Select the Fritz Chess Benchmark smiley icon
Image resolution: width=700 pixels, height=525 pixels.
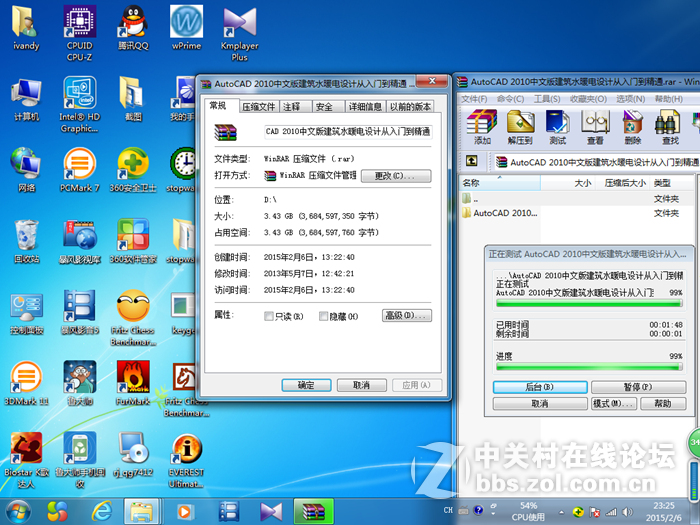click(x=133, y=318)
